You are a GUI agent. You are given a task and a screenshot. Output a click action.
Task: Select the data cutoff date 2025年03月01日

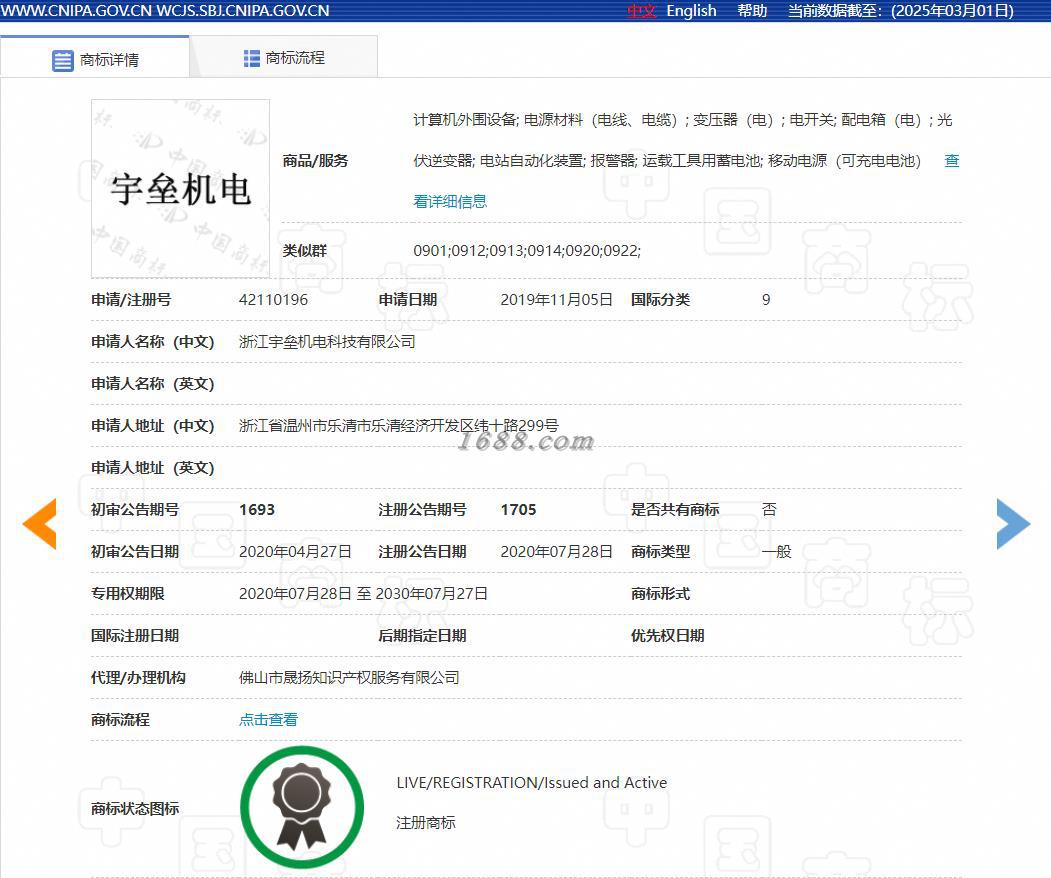click(x=952, y=11)
